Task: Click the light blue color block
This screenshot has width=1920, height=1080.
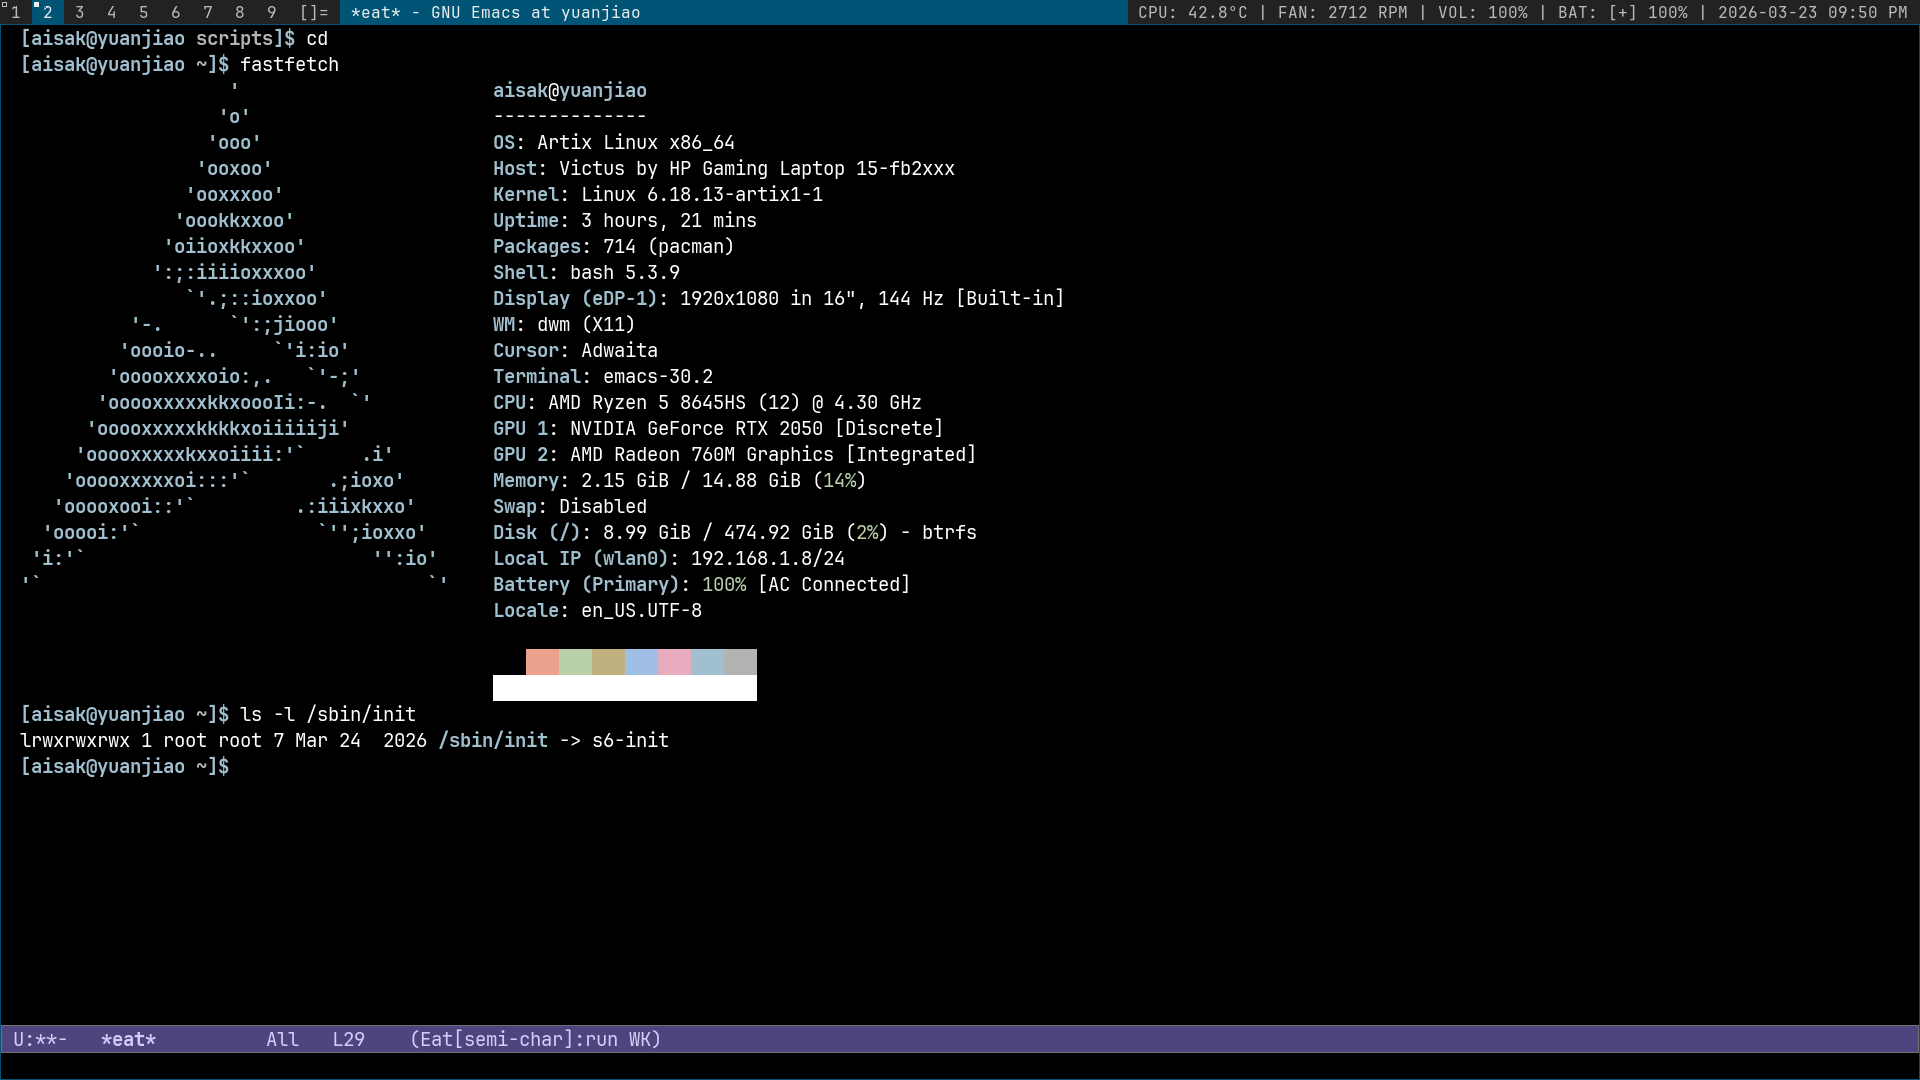Action: (x=641, y=662)
